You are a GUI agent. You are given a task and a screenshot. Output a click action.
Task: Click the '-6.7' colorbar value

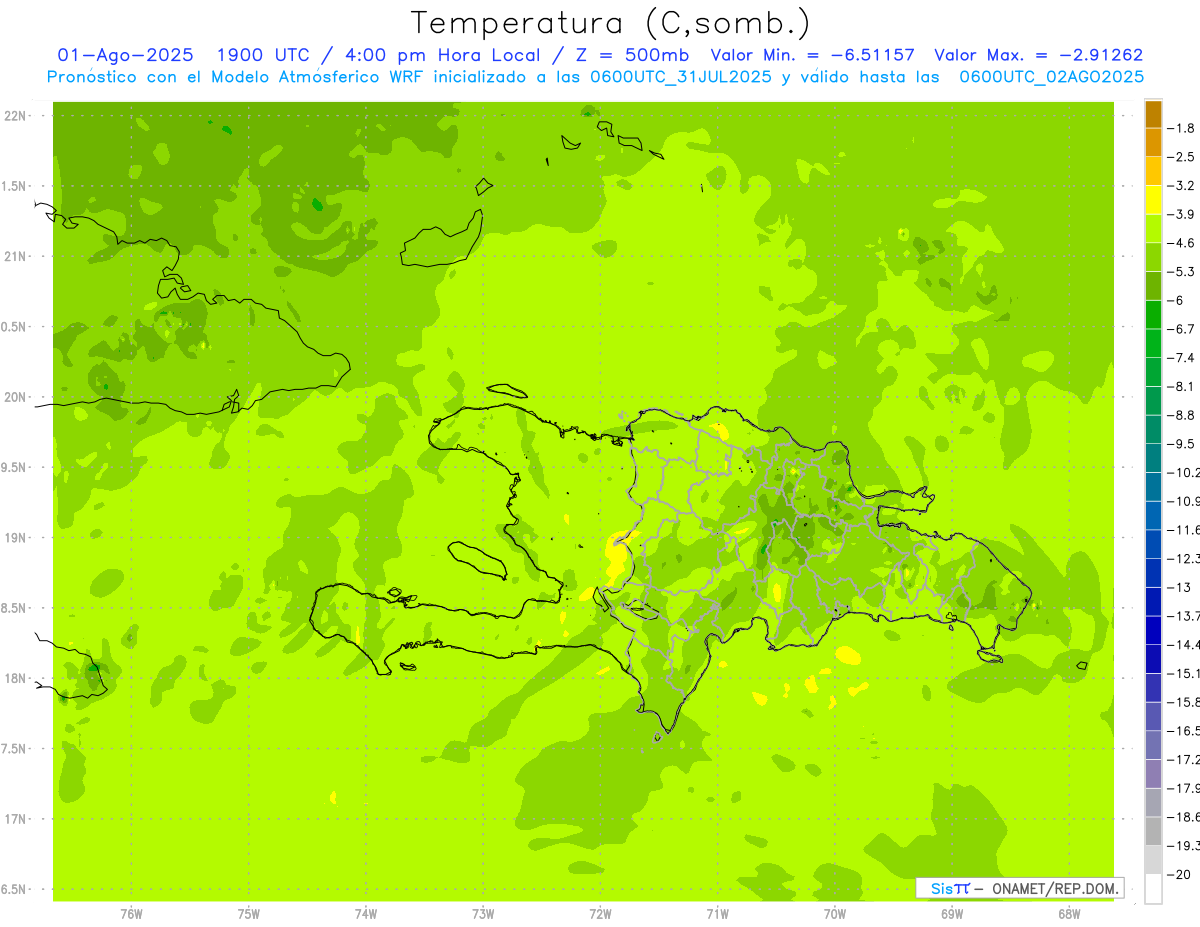click(x=1181, y=329)
